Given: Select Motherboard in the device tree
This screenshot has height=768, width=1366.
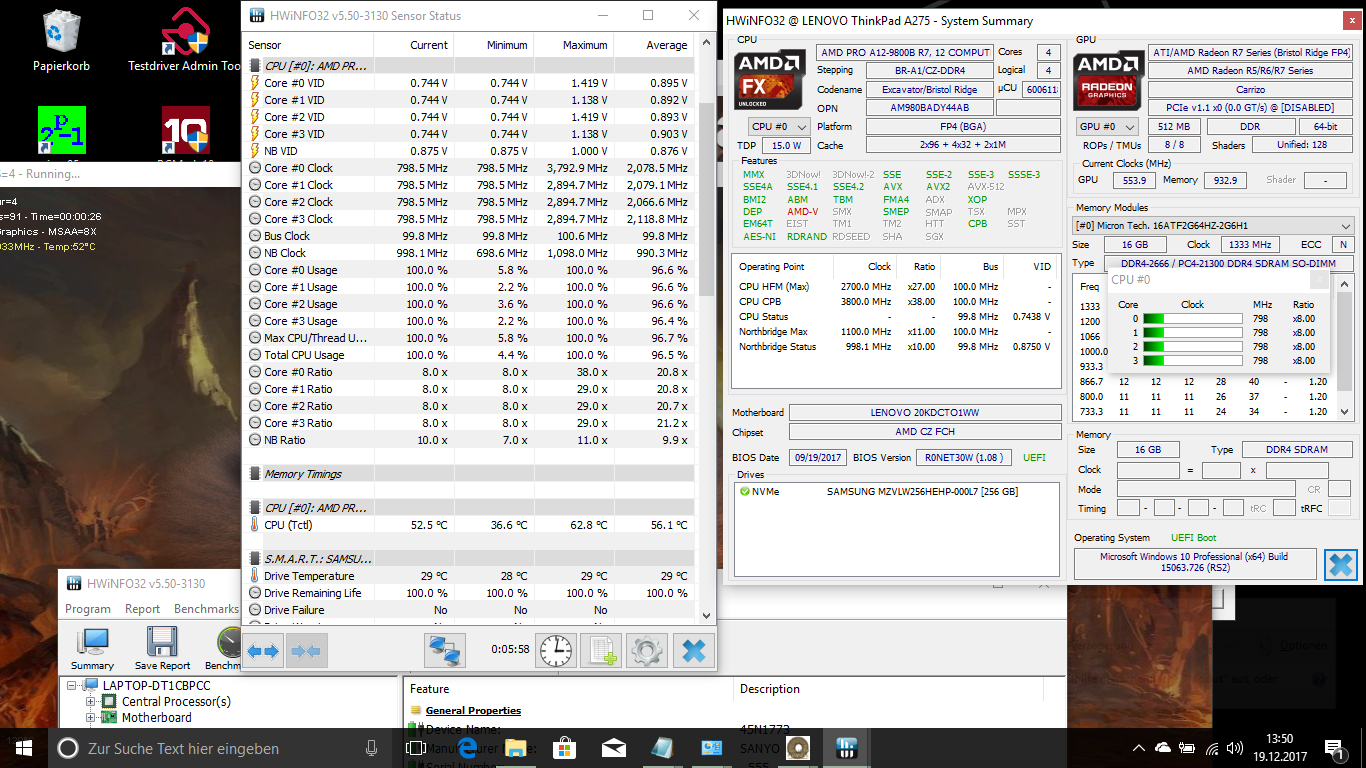Looking at the screenshot, I should tap(157, 718).
